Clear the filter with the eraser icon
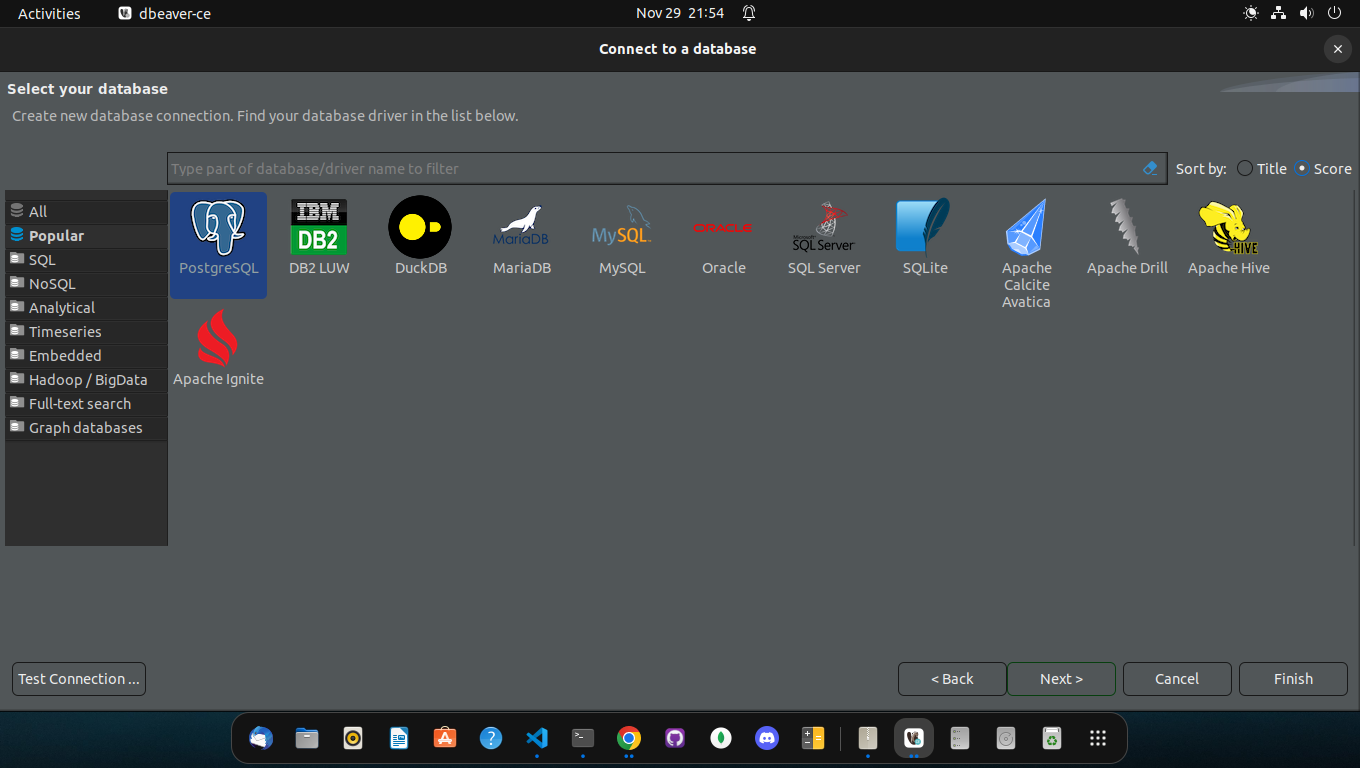This screenshot has height=768, width=1360. 1150,169
